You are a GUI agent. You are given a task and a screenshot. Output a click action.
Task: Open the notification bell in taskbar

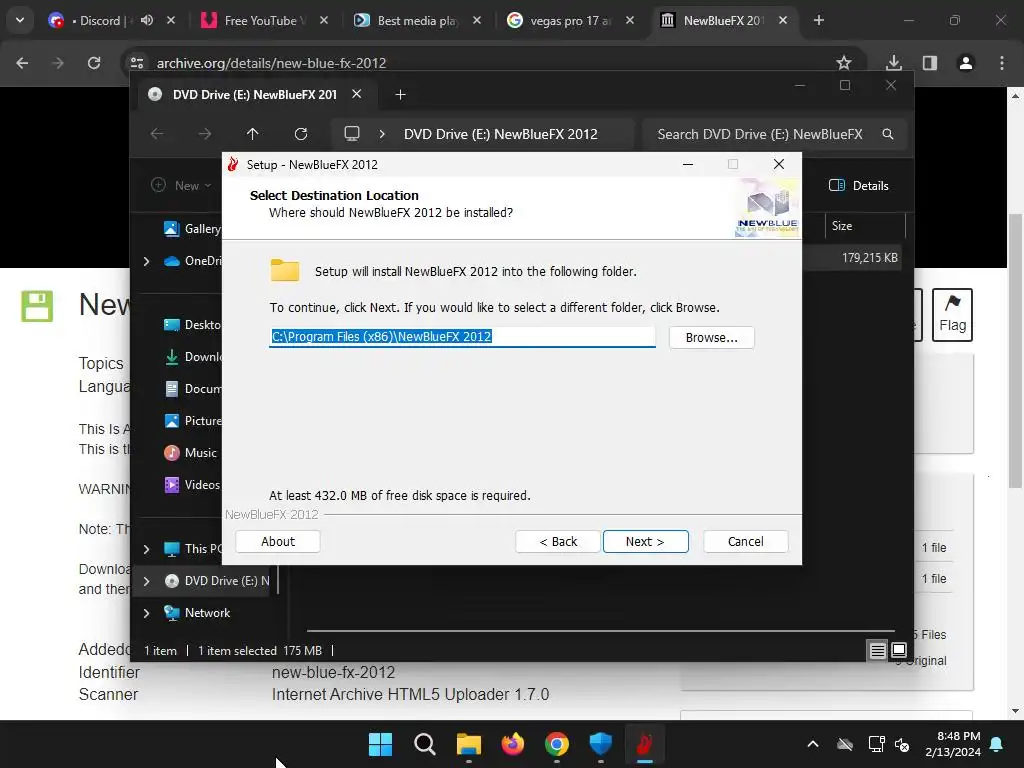[x=997, y=744]
